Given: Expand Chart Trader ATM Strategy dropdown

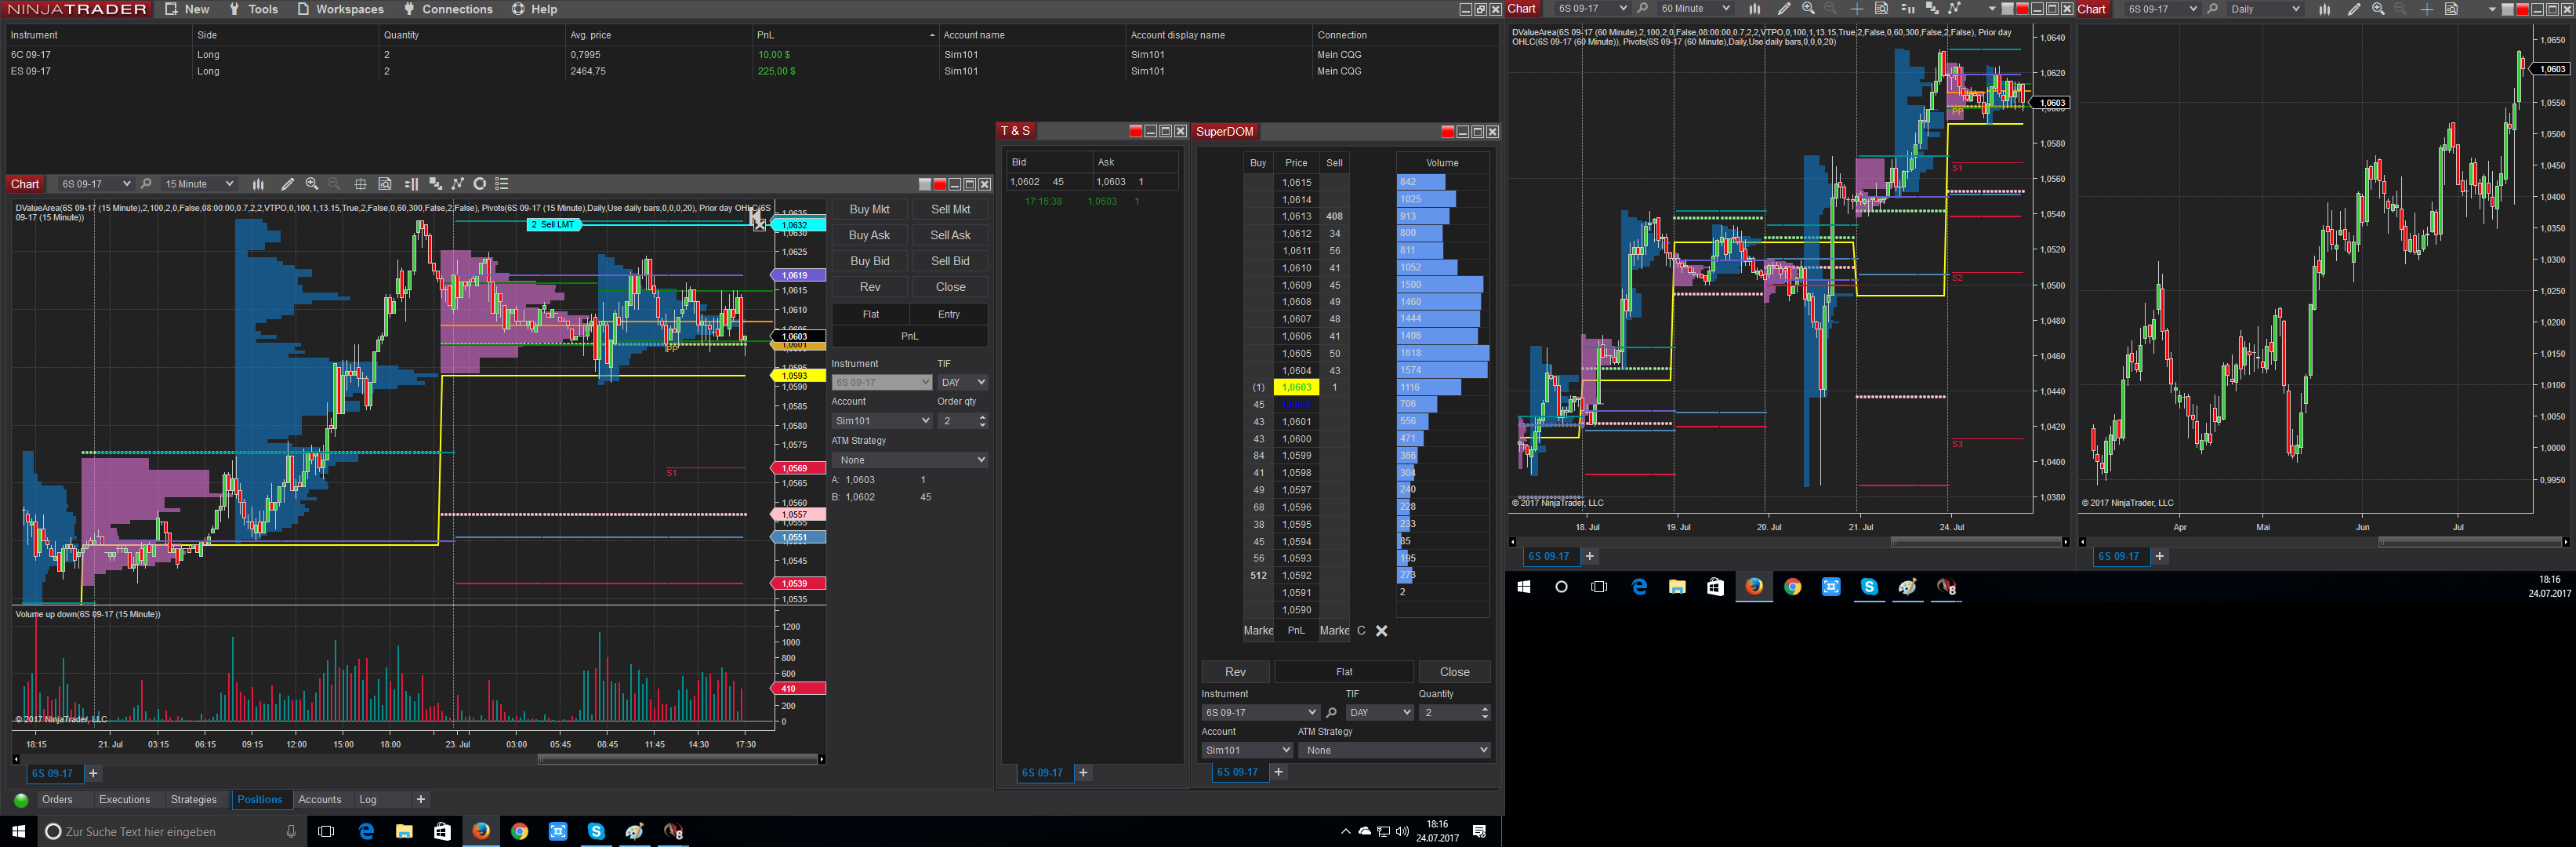Looking at the screenshot, I should pyautogui.click(x=909, y=460).
